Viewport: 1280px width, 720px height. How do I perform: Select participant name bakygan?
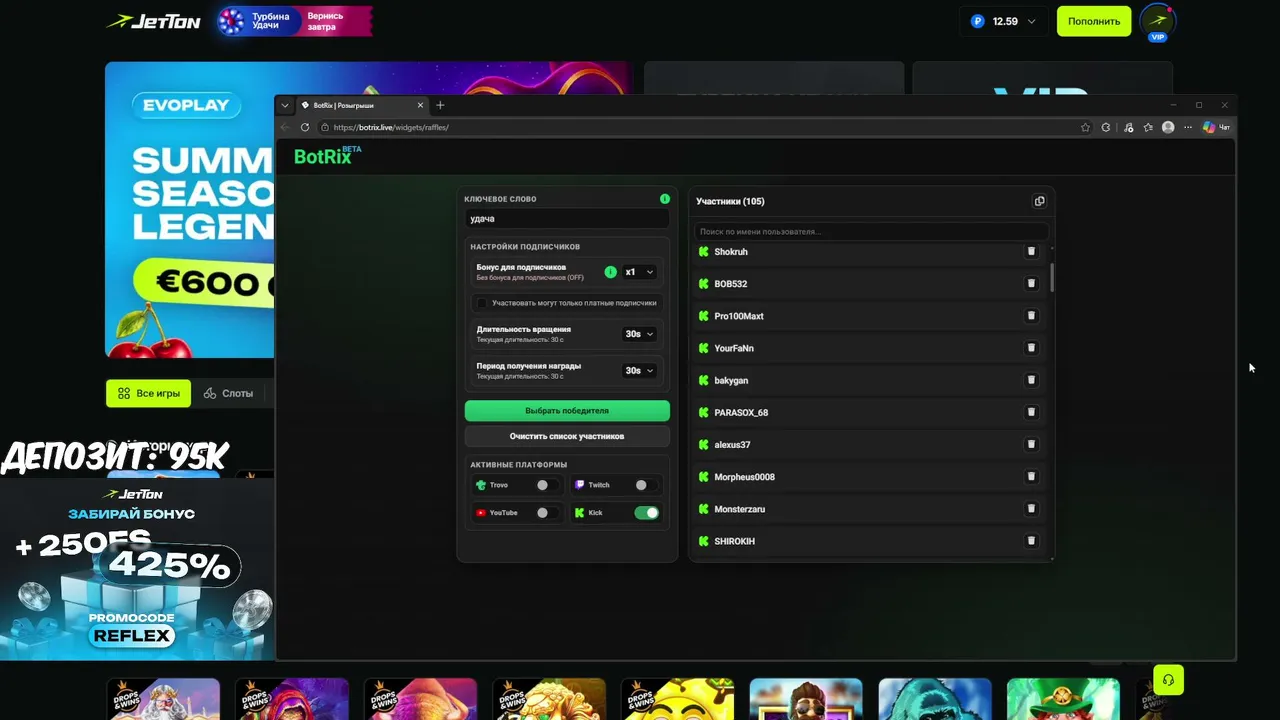pyautogui.click(x=731, y=380)
